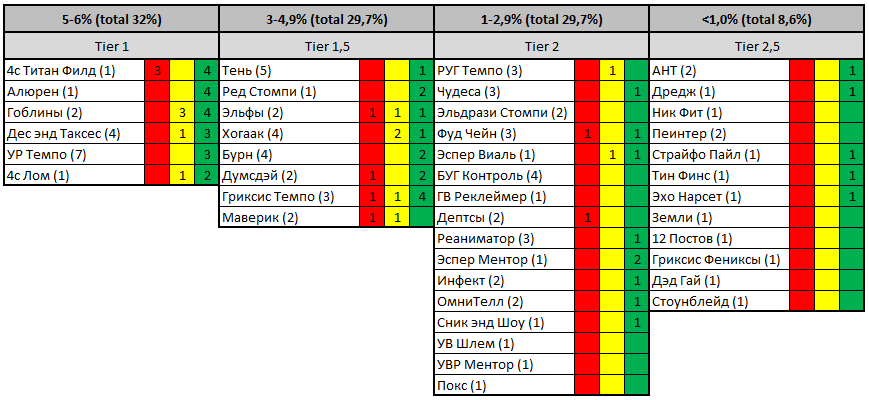This screenshot has width=869, height=400.
Task: Select the "Маверик (2)" cell
Action: pos(289,218)
